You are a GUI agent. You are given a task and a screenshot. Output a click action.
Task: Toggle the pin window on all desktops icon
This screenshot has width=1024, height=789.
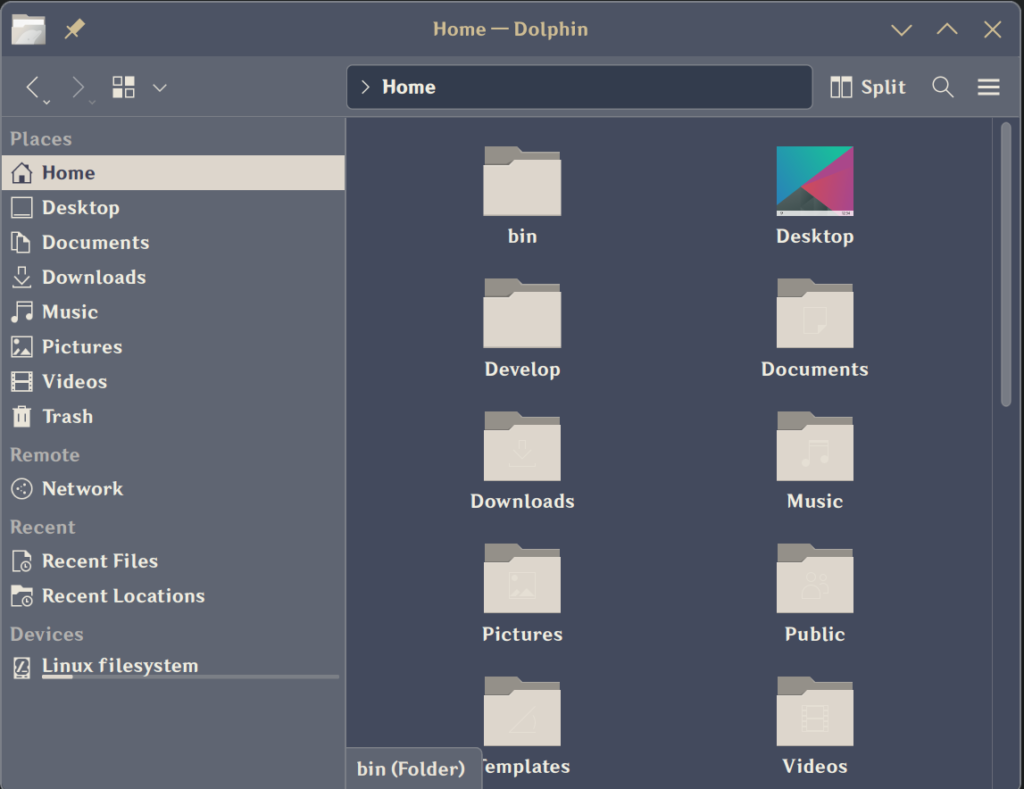point(74,29)
